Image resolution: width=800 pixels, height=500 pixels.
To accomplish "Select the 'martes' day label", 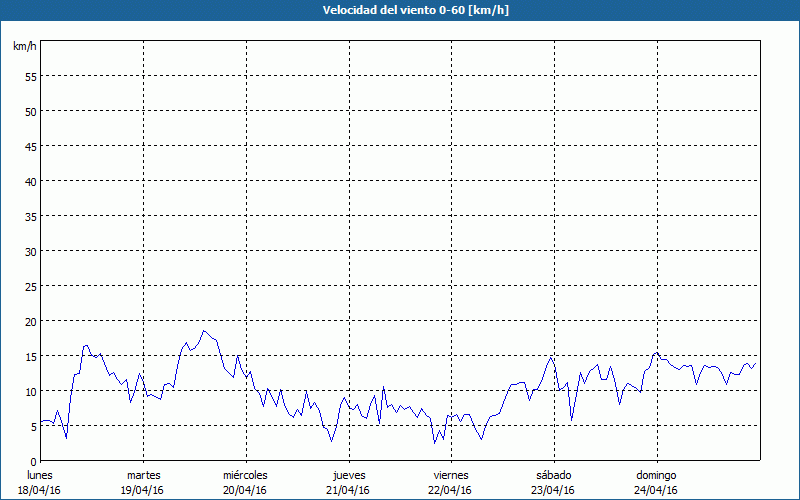I will click(x=143, y=475).
